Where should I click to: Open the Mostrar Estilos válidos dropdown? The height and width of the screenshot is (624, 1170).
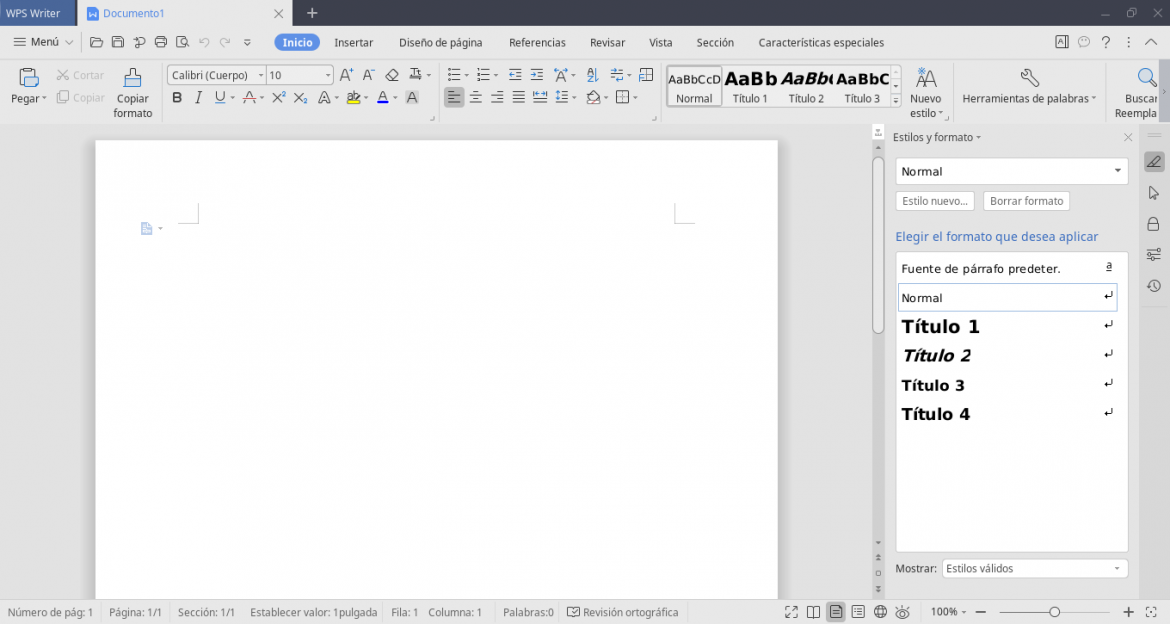point(1034,568)
